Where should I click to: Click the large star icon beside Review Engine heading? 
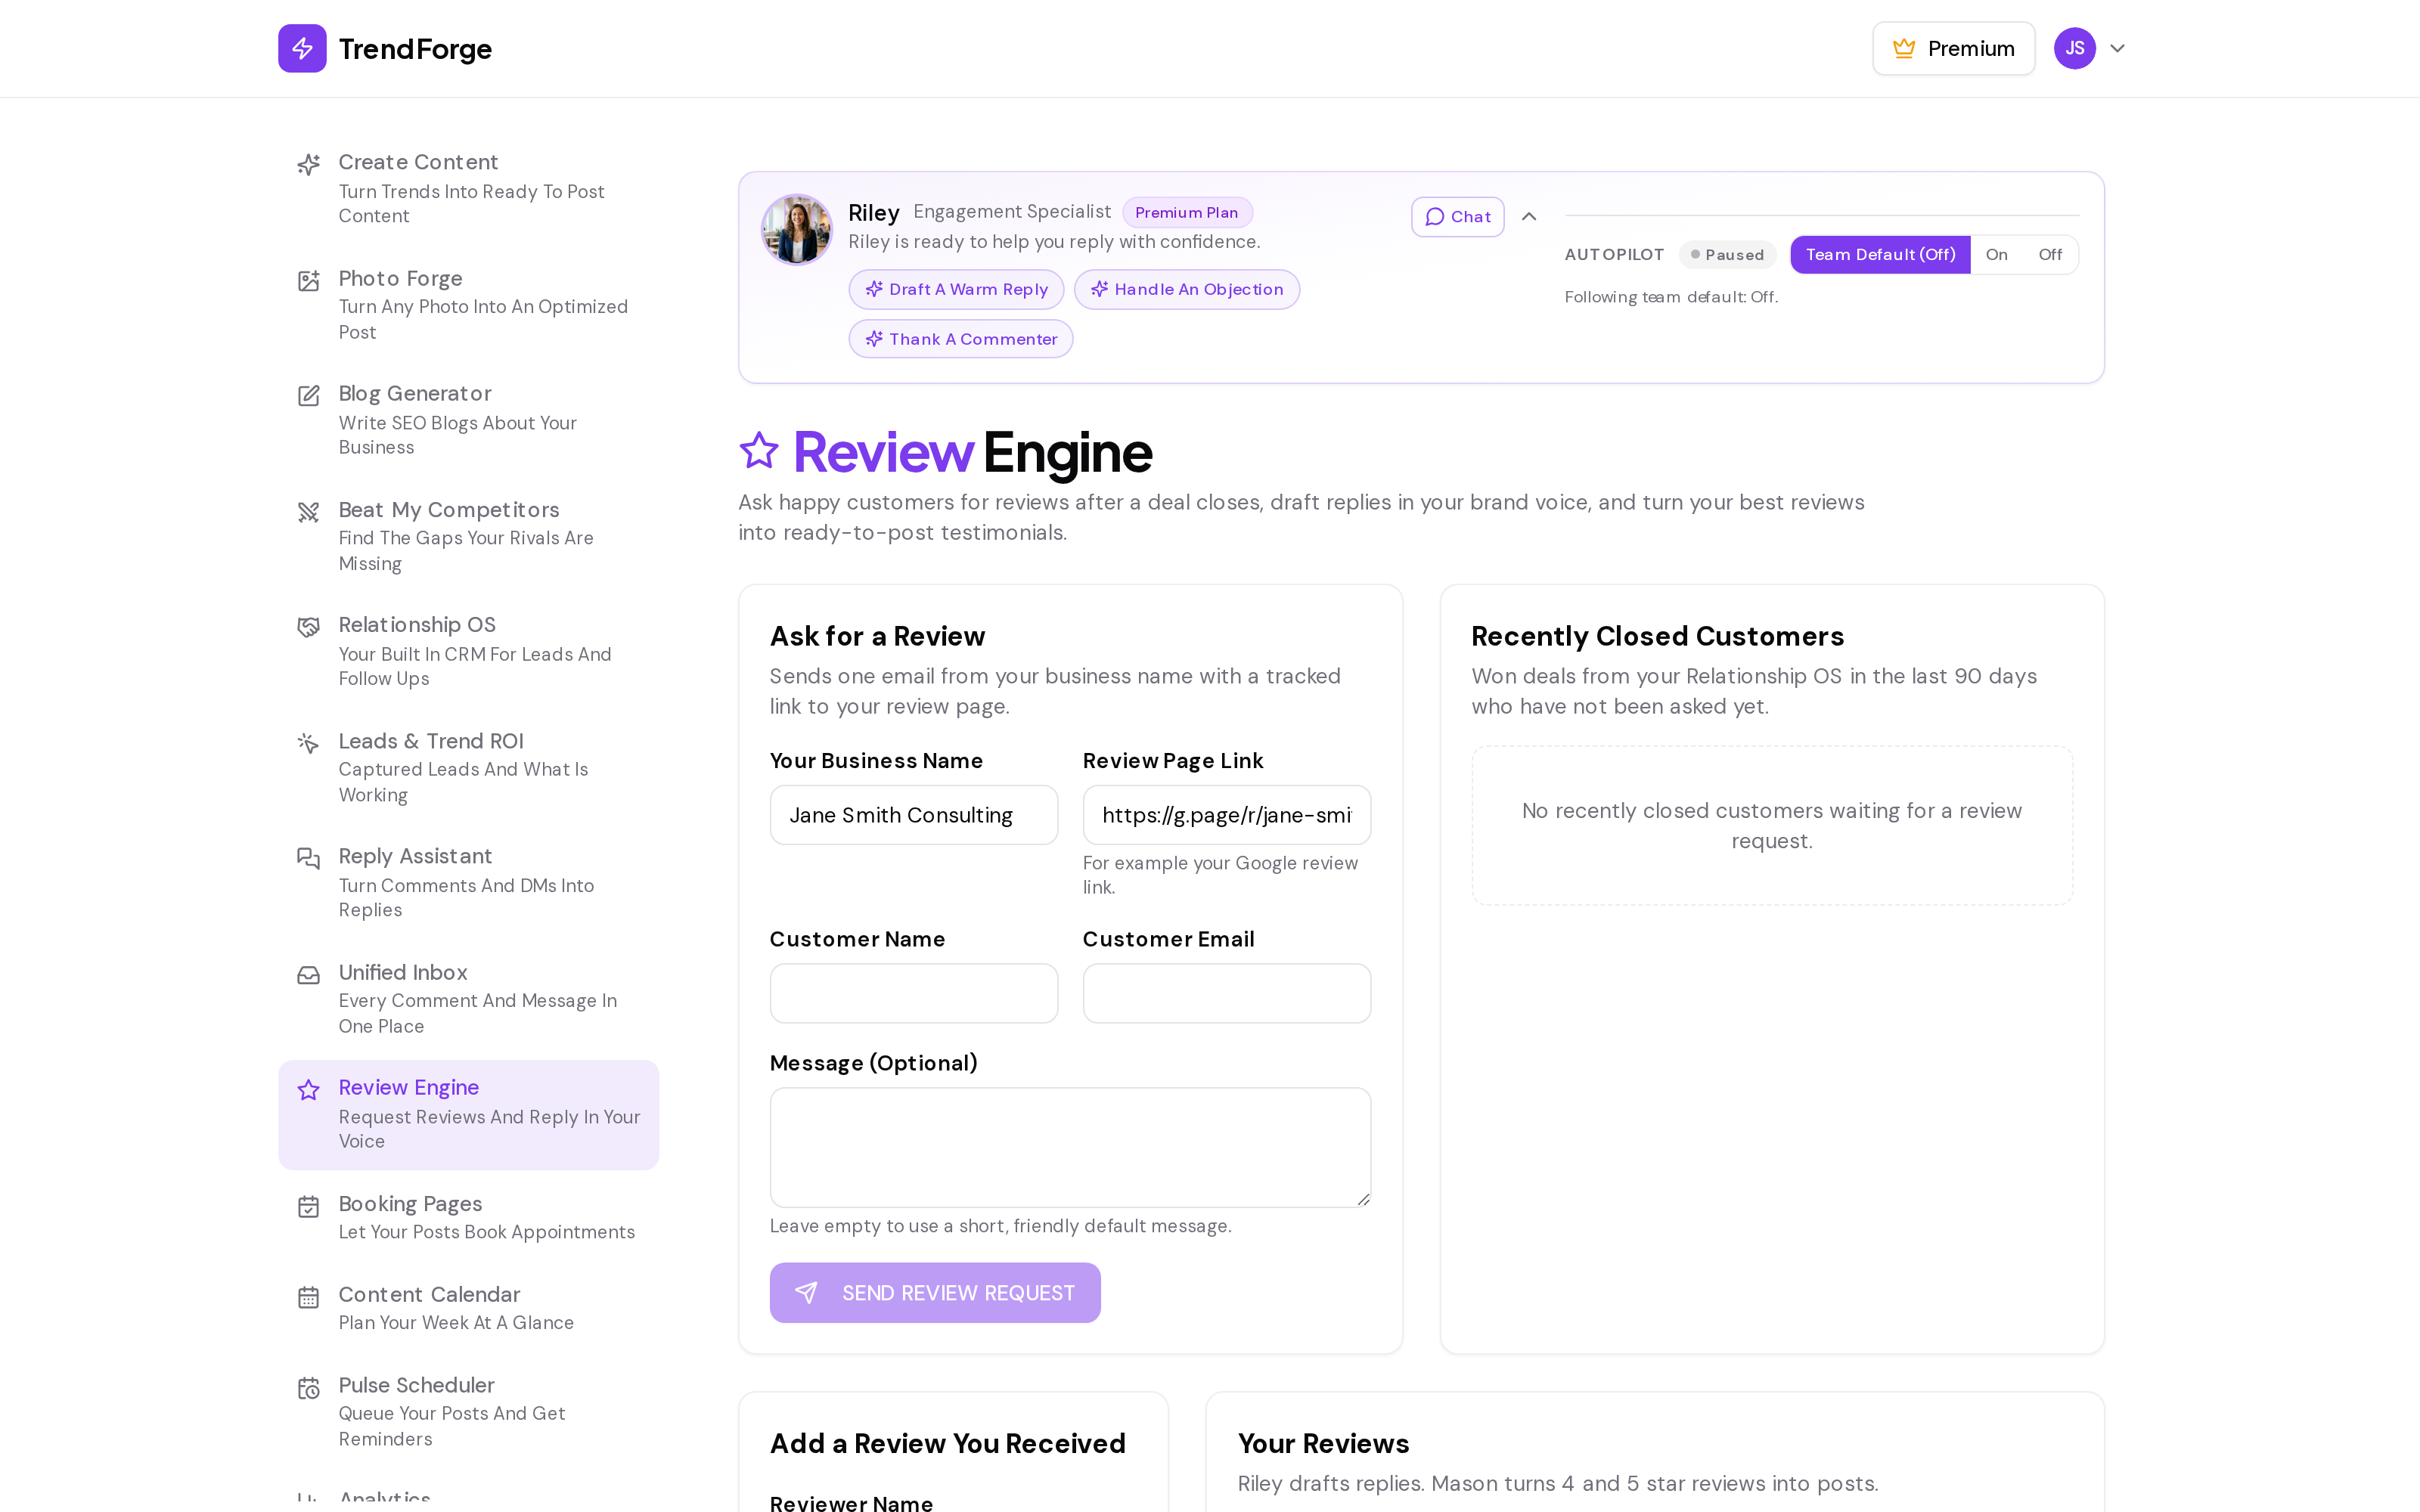click(x=759, y=450)
